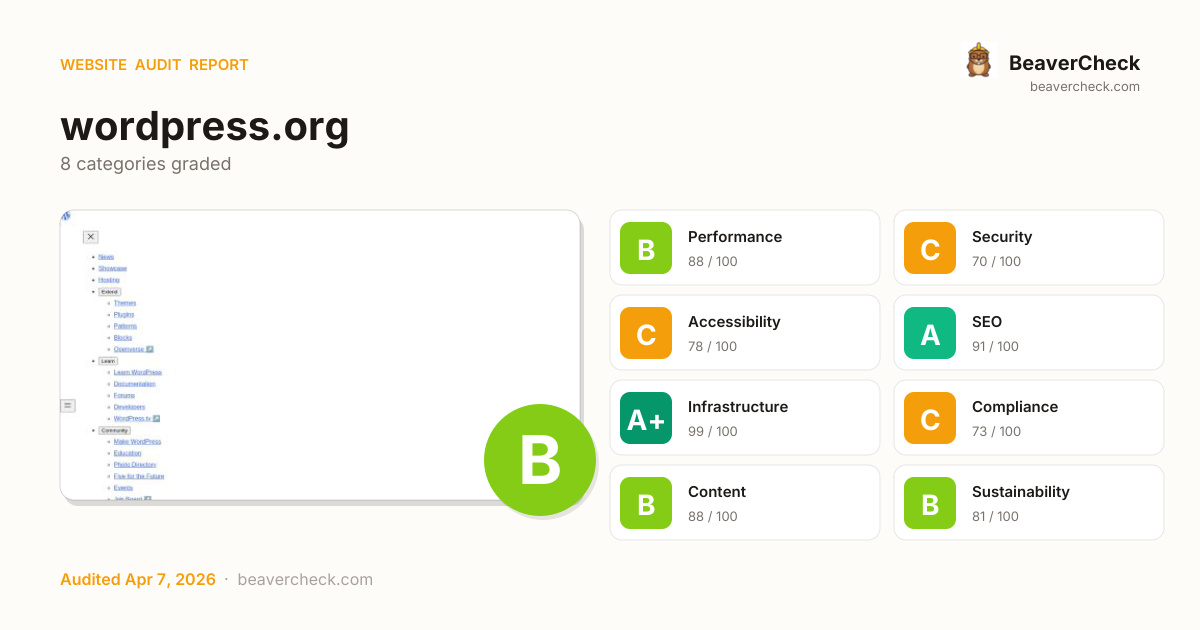
Task: Click the Performance grade B badge
Action: pyautogui.click(x=646, y=248)
